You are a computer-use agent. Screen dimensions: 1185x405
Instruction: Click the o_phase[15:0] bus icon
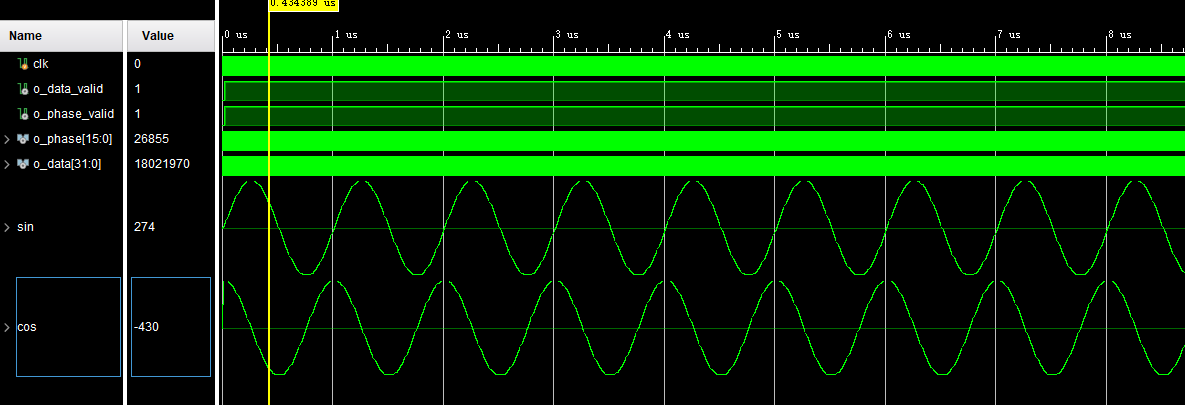[x=23, y=139]
